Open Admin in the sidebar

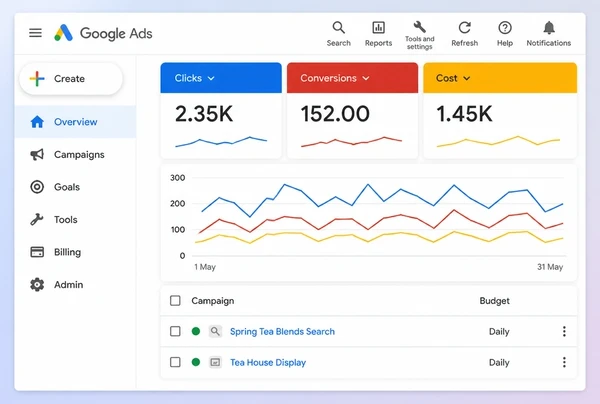click(x=75, y=285)
